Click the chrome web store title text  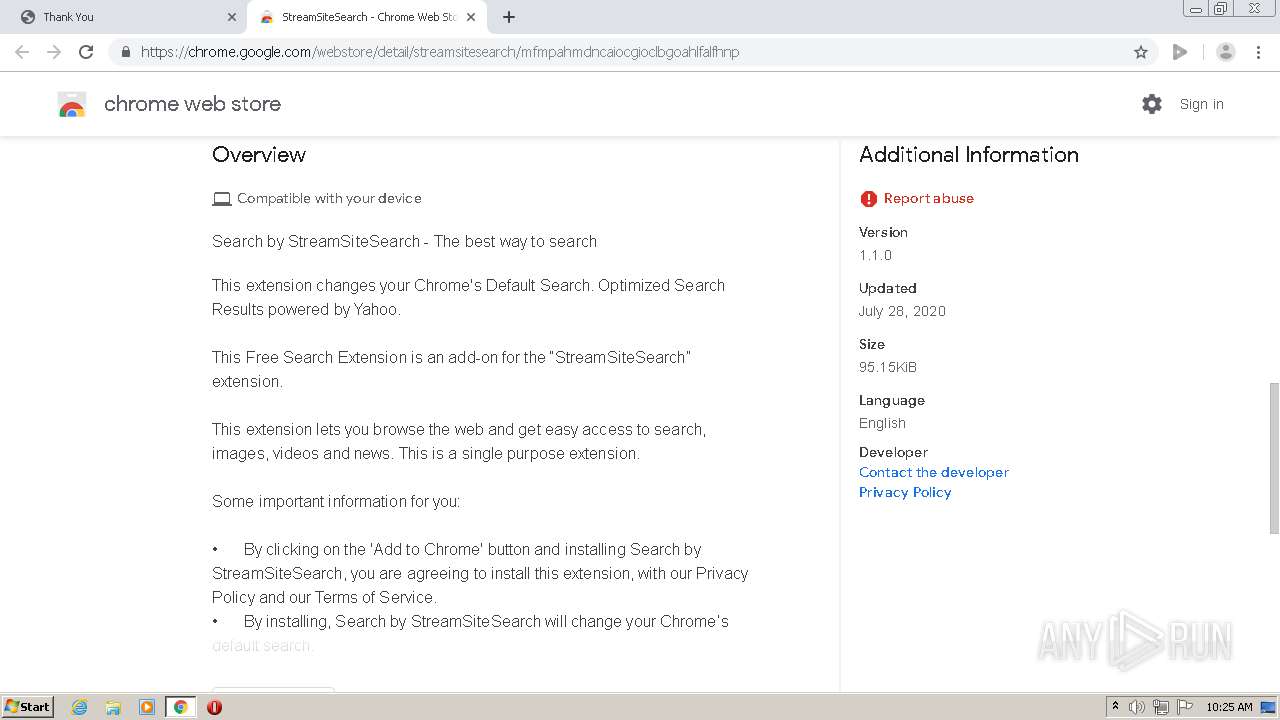(x=192, y=104)
